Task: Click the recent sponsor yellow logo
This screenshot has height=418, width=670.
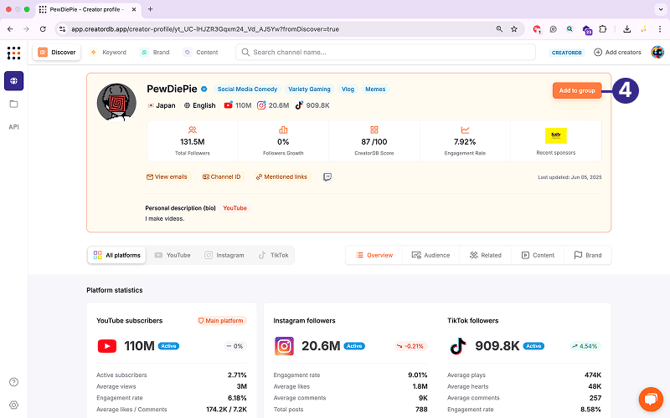Action: tap(556, 135)
